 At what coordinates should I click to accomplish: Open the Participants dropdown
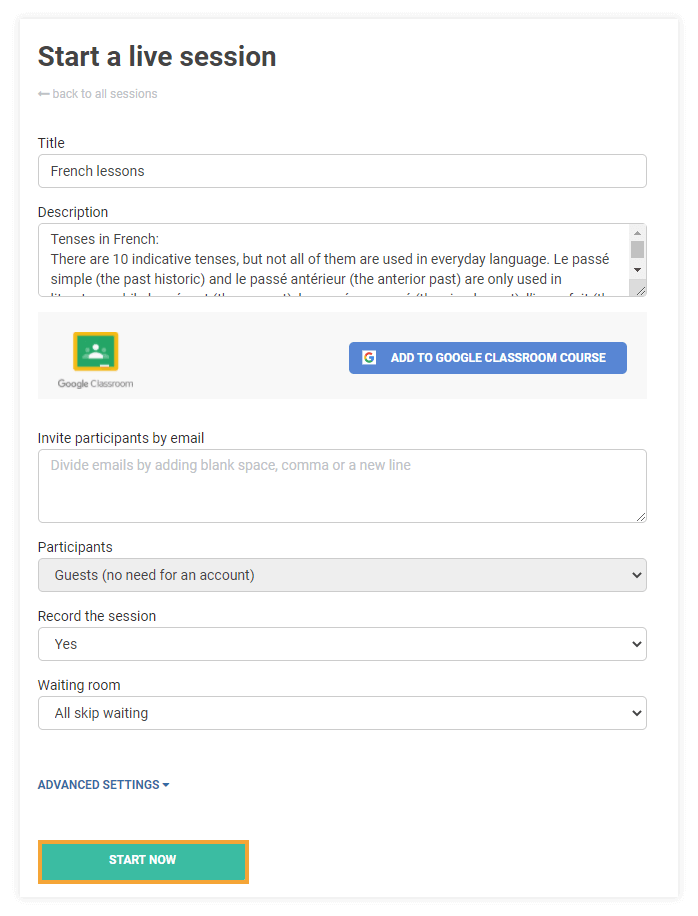(342, 575)
